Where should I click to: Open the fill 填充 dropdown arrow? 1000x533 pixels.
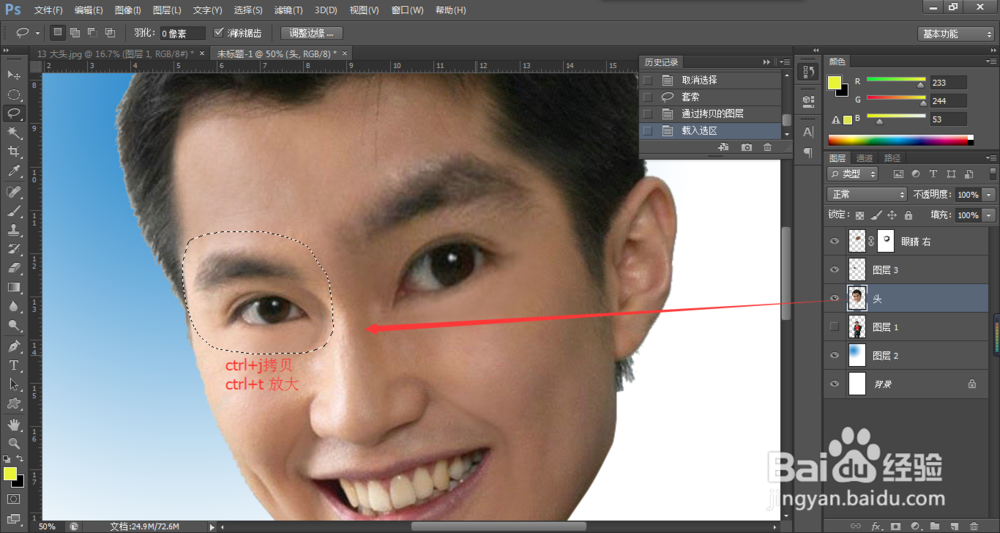coord(989,215)
